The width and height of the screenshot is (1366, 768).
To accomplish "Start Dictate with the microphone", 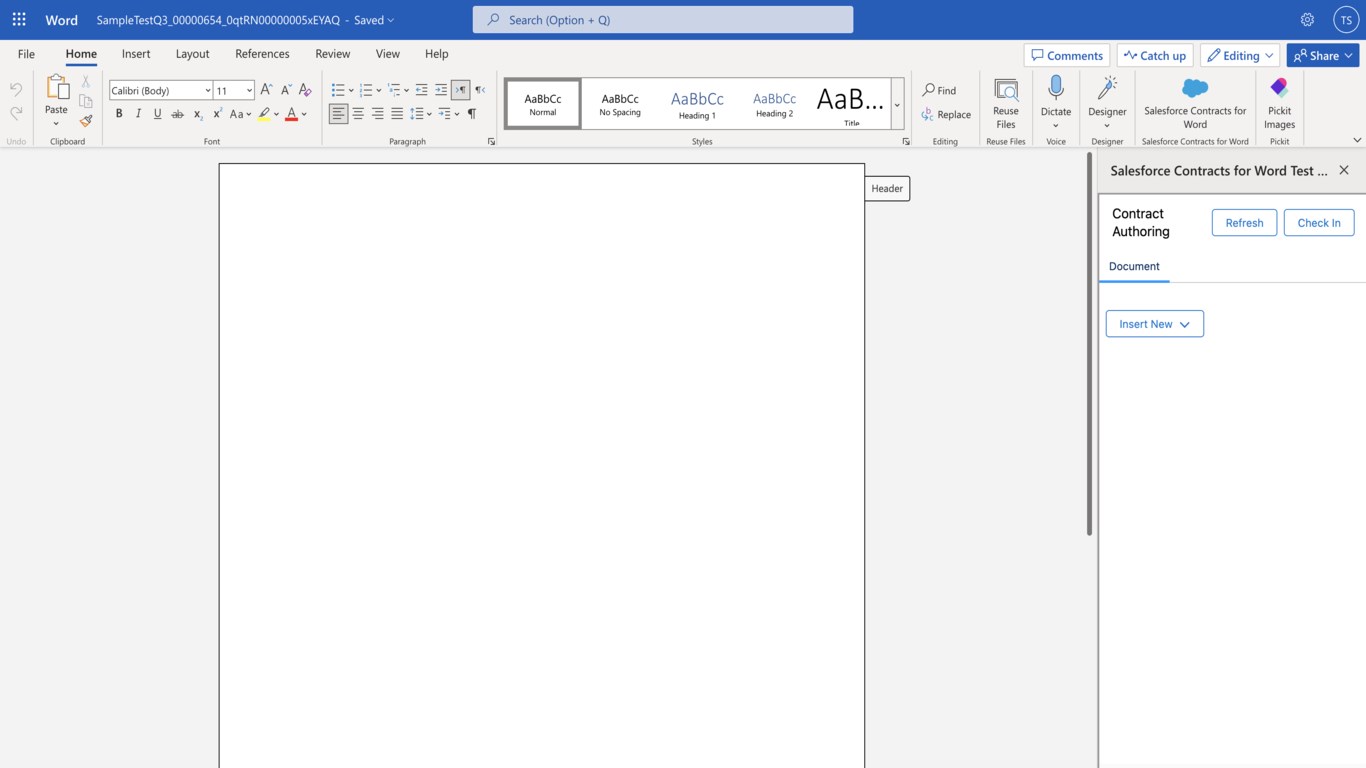I will tap(1056, 88).
